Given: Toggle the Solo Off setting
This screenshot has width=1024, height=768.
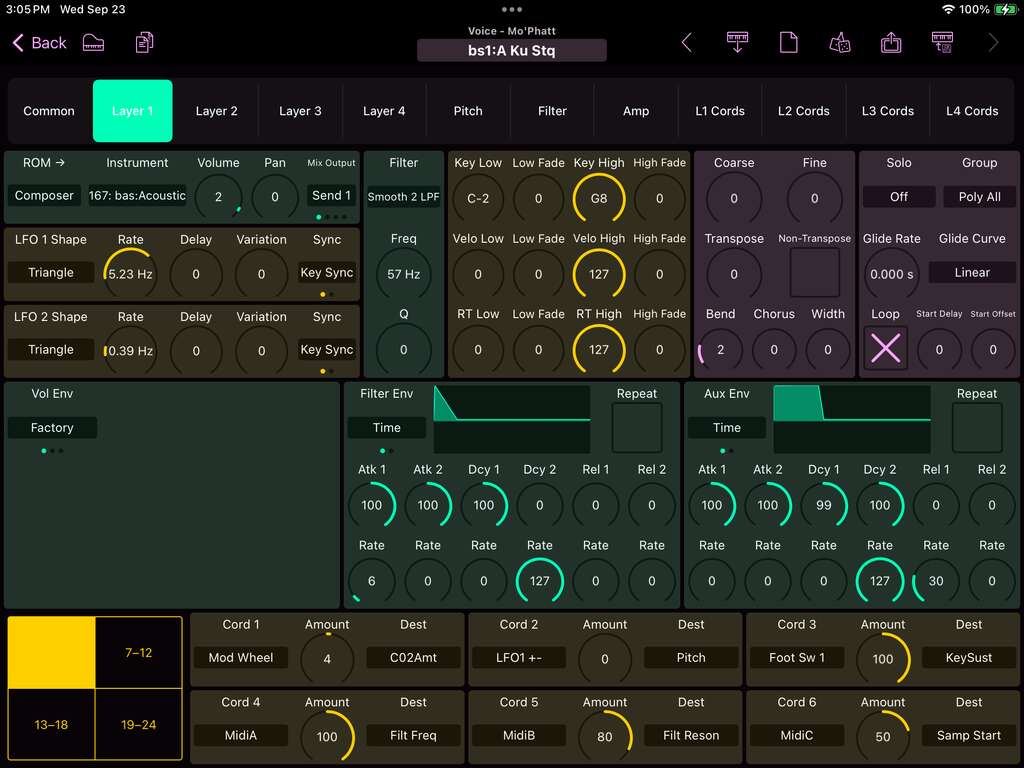Looking at the screenshot, I should pyautogui.click(x=899, y=197).
